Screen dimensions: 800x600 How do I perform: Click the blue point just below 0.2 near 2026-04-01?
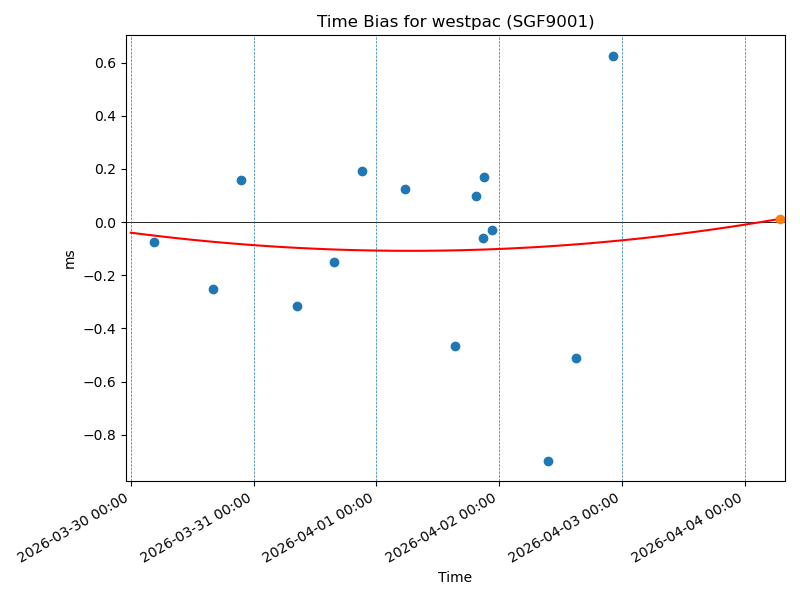point(362,171)
